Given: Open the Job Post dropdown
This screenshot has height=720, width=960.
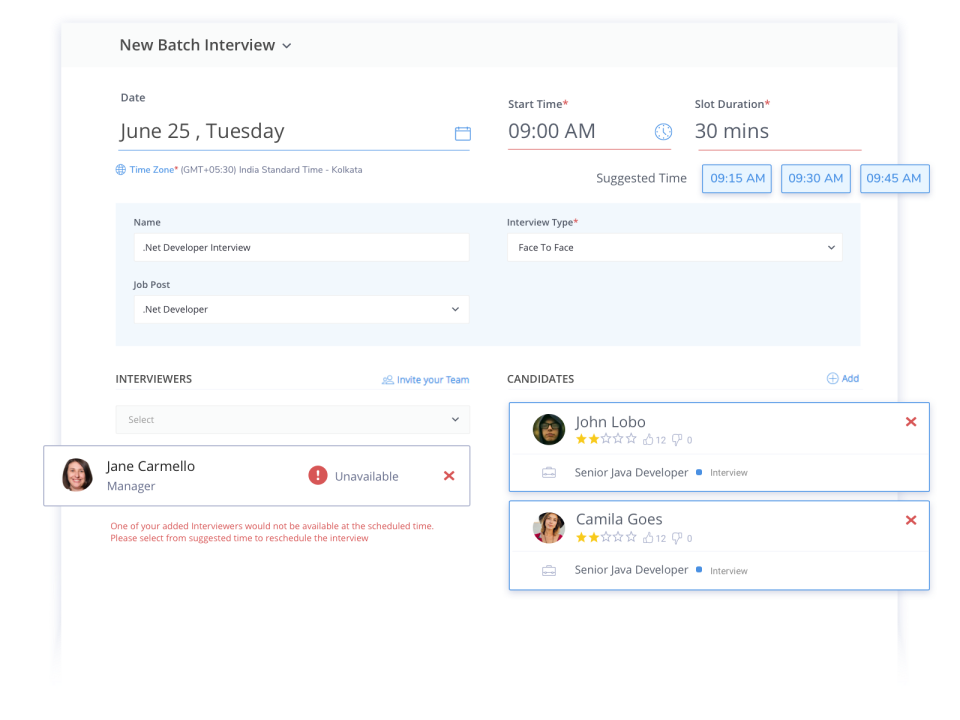Looking at the screenshot, I should (x=301, y=309).
